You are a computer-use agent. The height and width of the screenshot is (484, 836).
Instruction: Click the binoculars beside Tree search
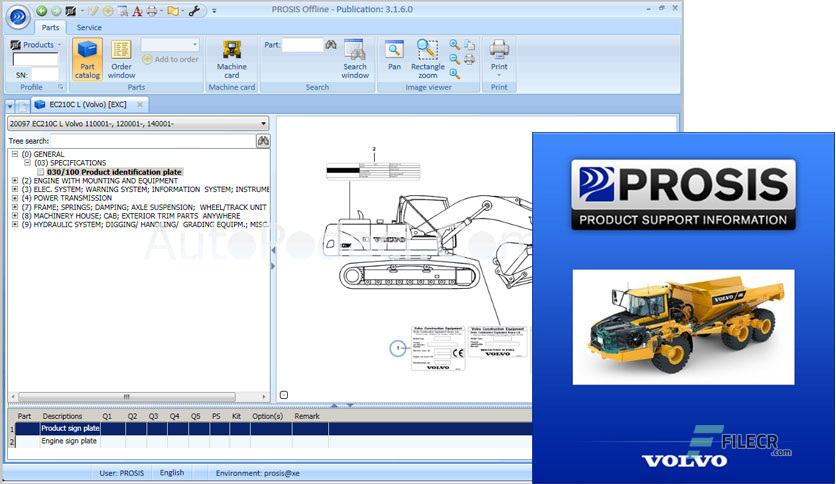point(263,141)
